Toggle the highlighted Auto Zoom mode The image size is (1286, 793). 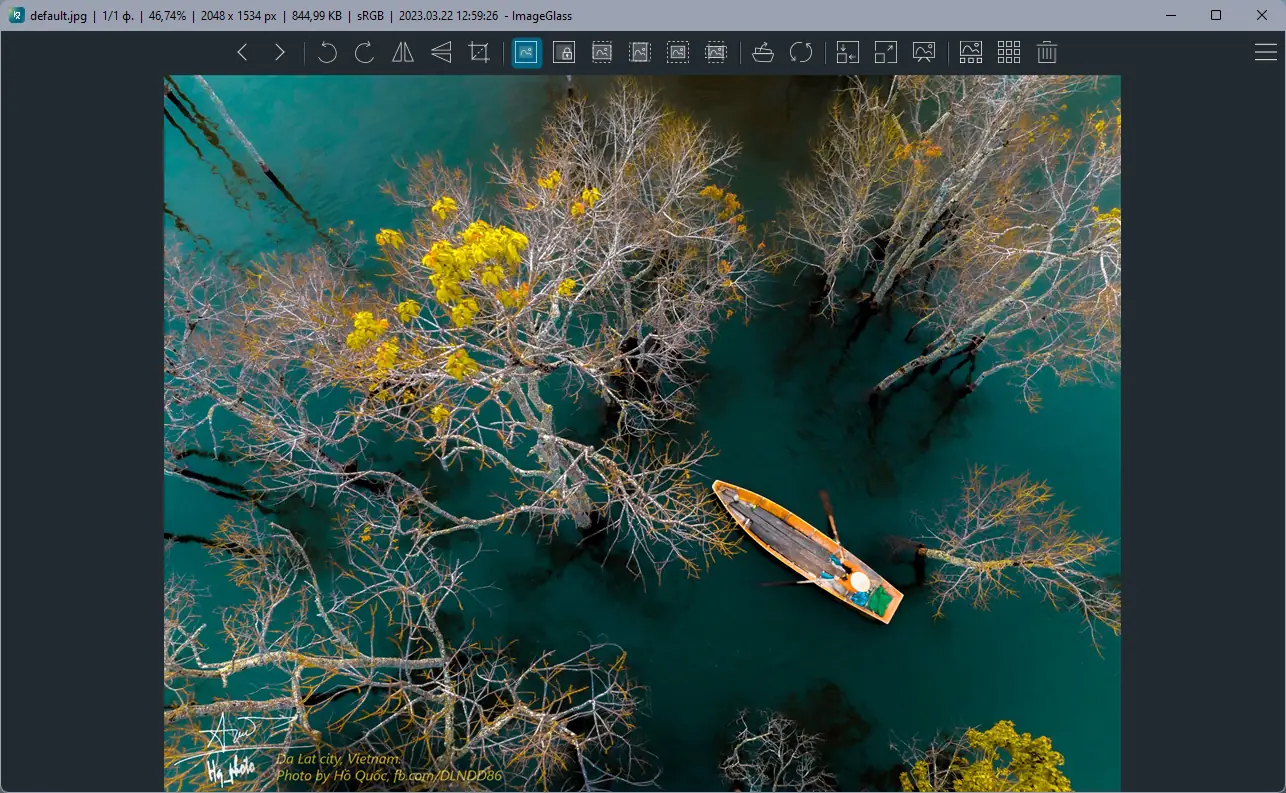point(527,53)
